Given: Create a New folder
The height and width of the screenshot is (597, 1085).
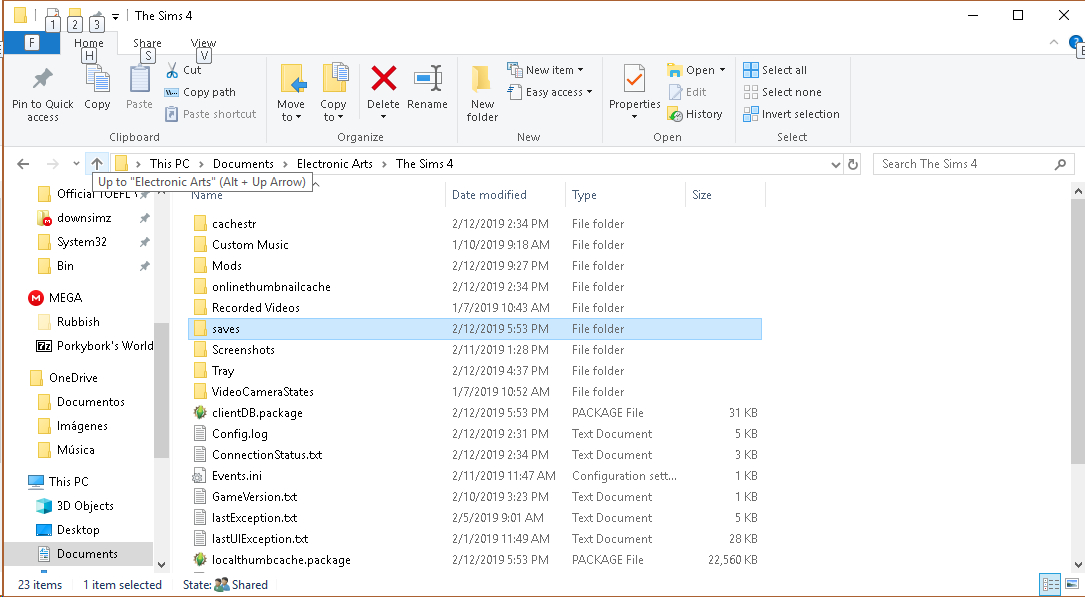Looking at the screenshot, I should (x=482, y=93).
